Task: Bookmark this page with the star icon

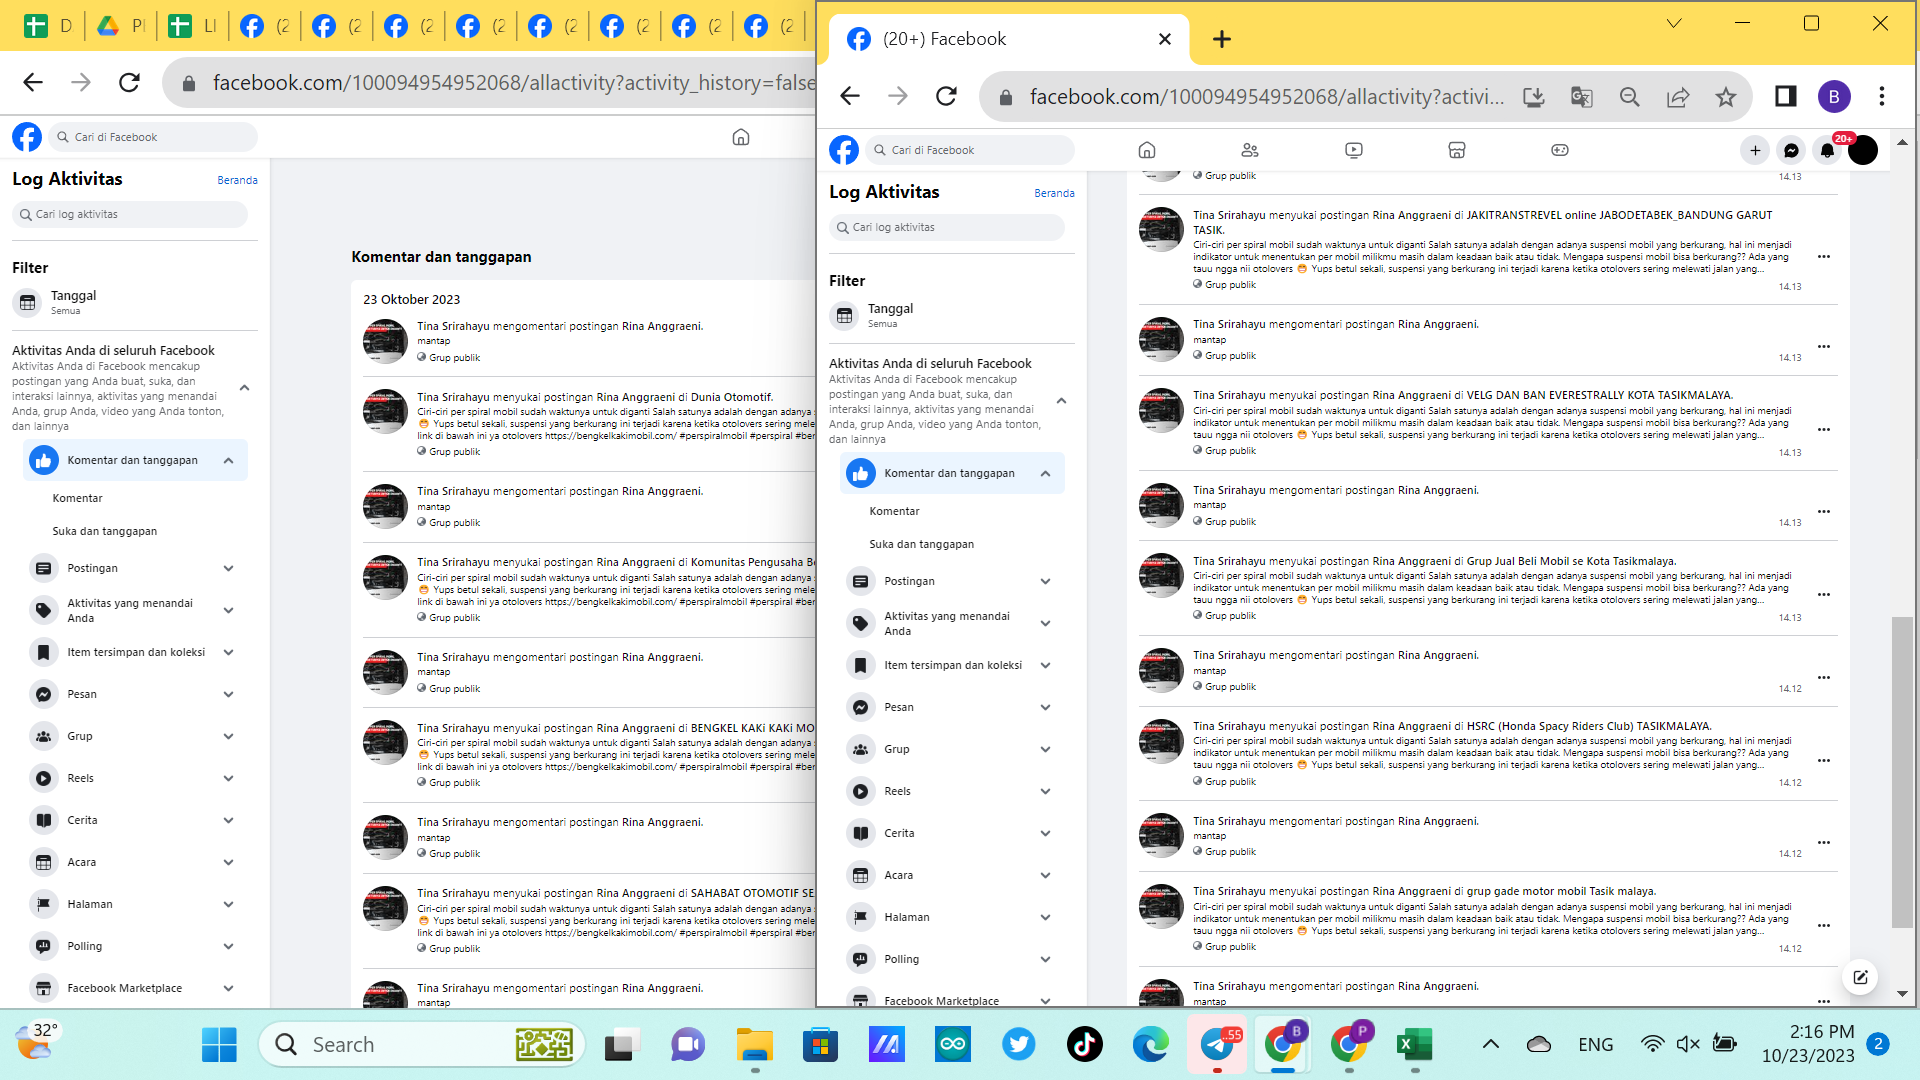Action: (1726, 97)
